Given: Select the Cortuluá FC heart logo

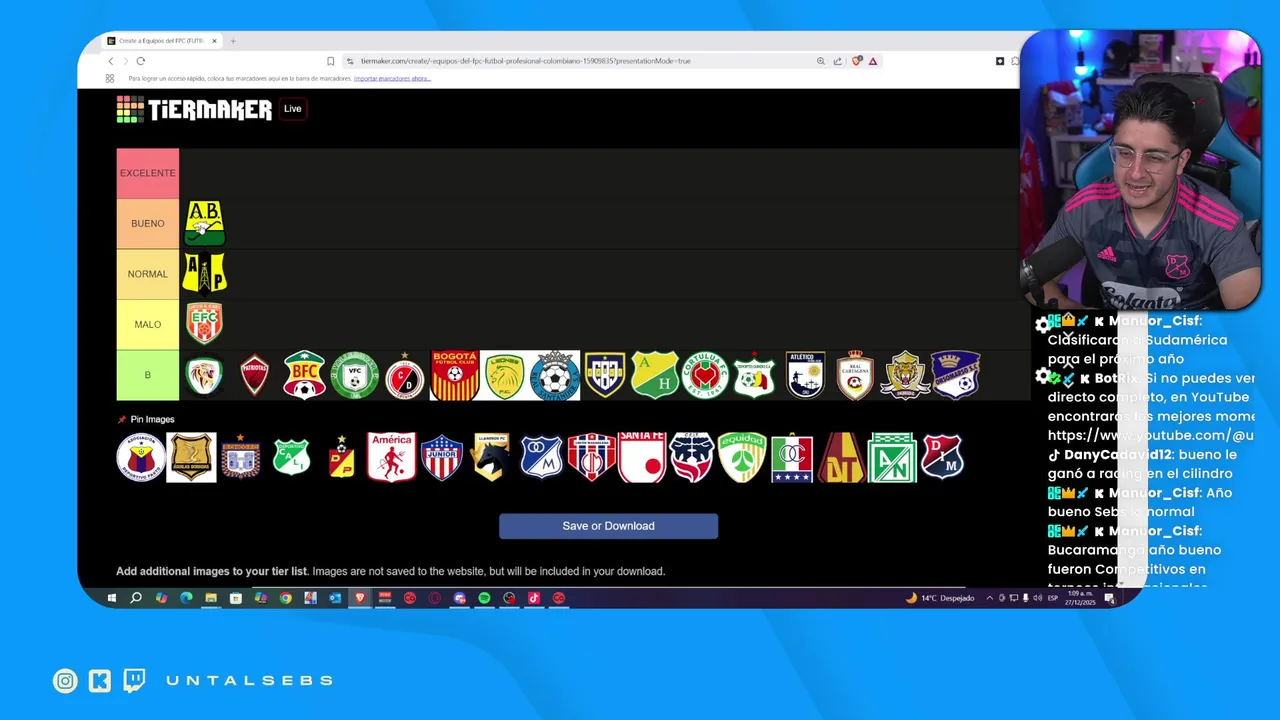Looking at the screenshot, I should point(704,375).
